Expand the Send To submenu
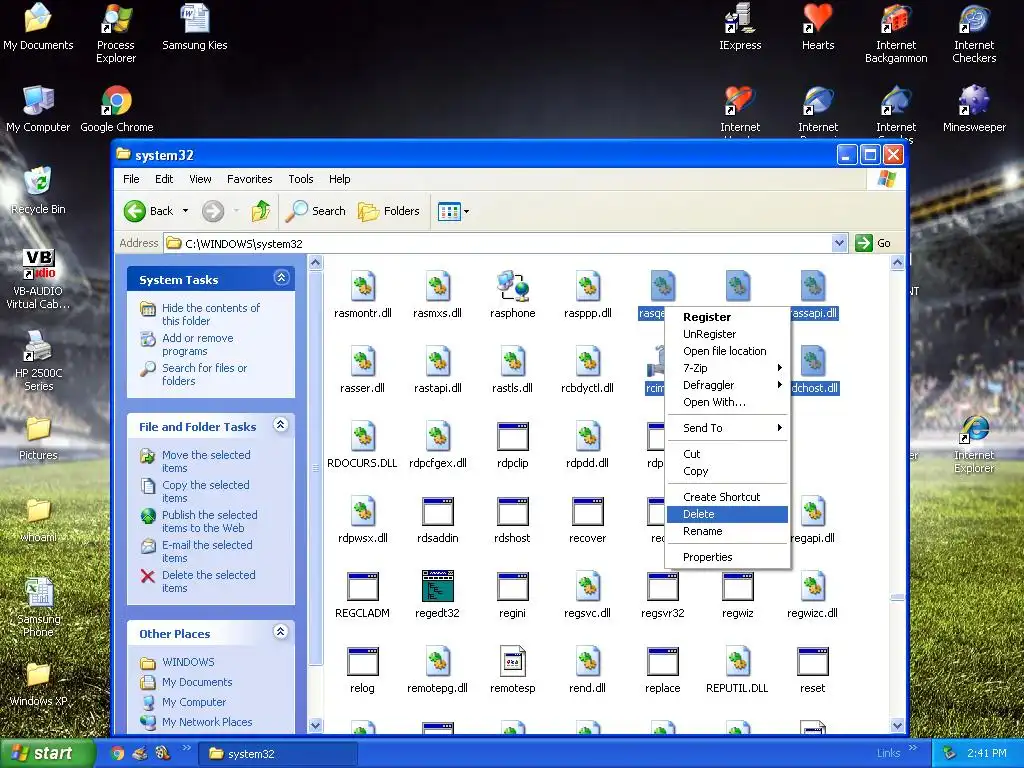Screen dimensions: 1024x768 coord(726,428)
